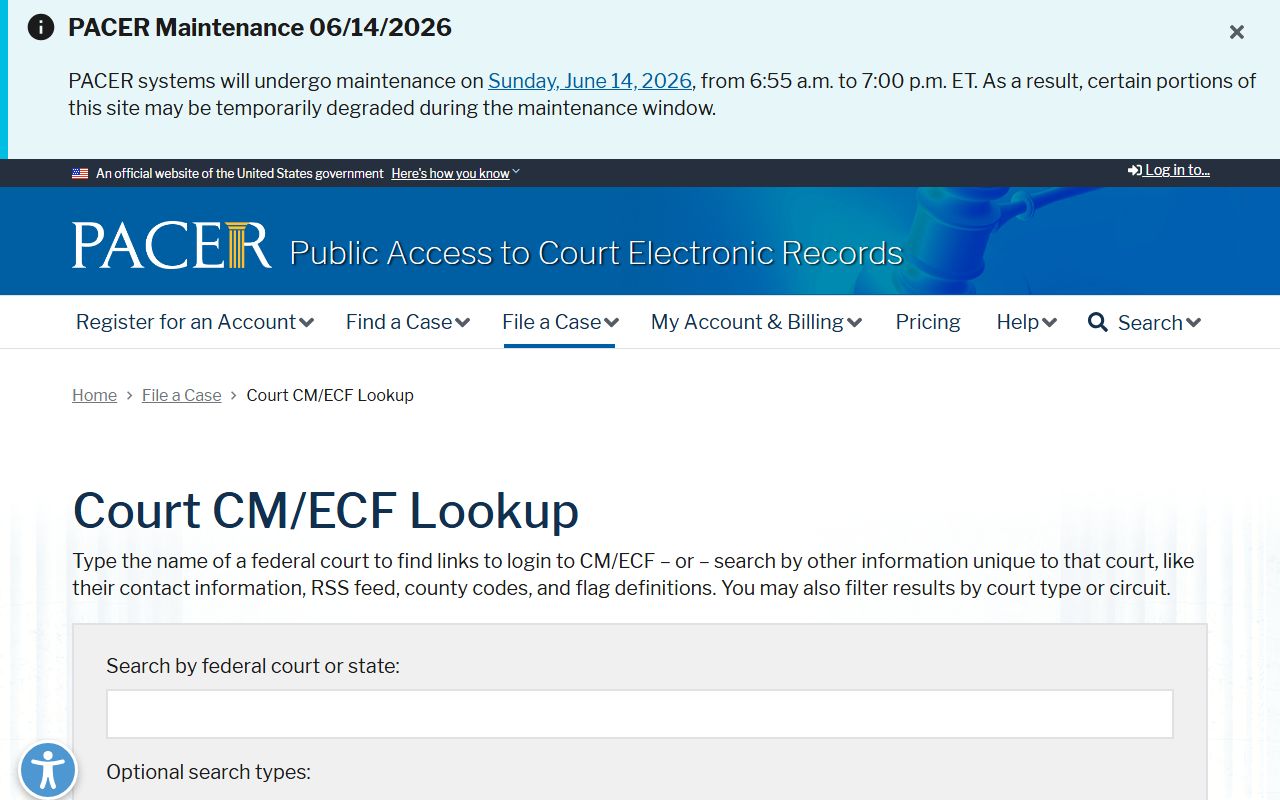The height and width of the screenshot is (800, 1280).
Task: Open Register for an Account menu
Action: (x=195, y=322)
